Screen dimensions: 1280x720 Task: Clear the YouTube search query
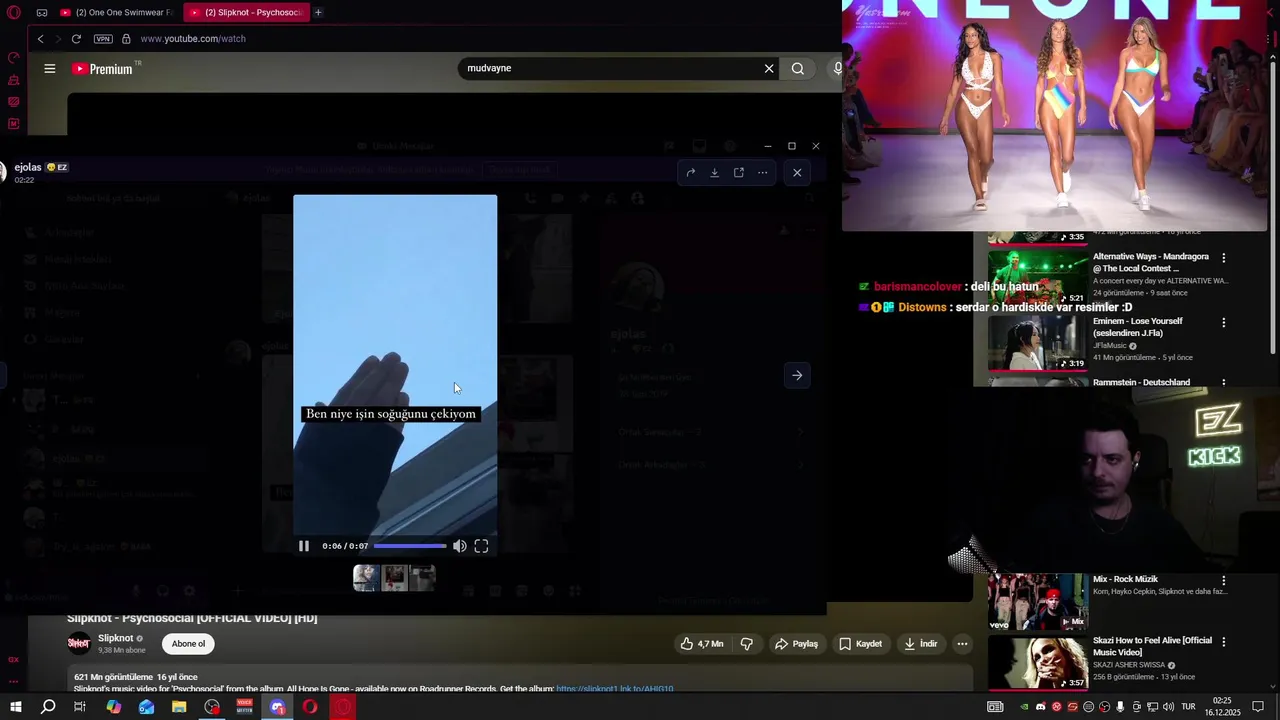pyautogui.click(x=769, y=69)
